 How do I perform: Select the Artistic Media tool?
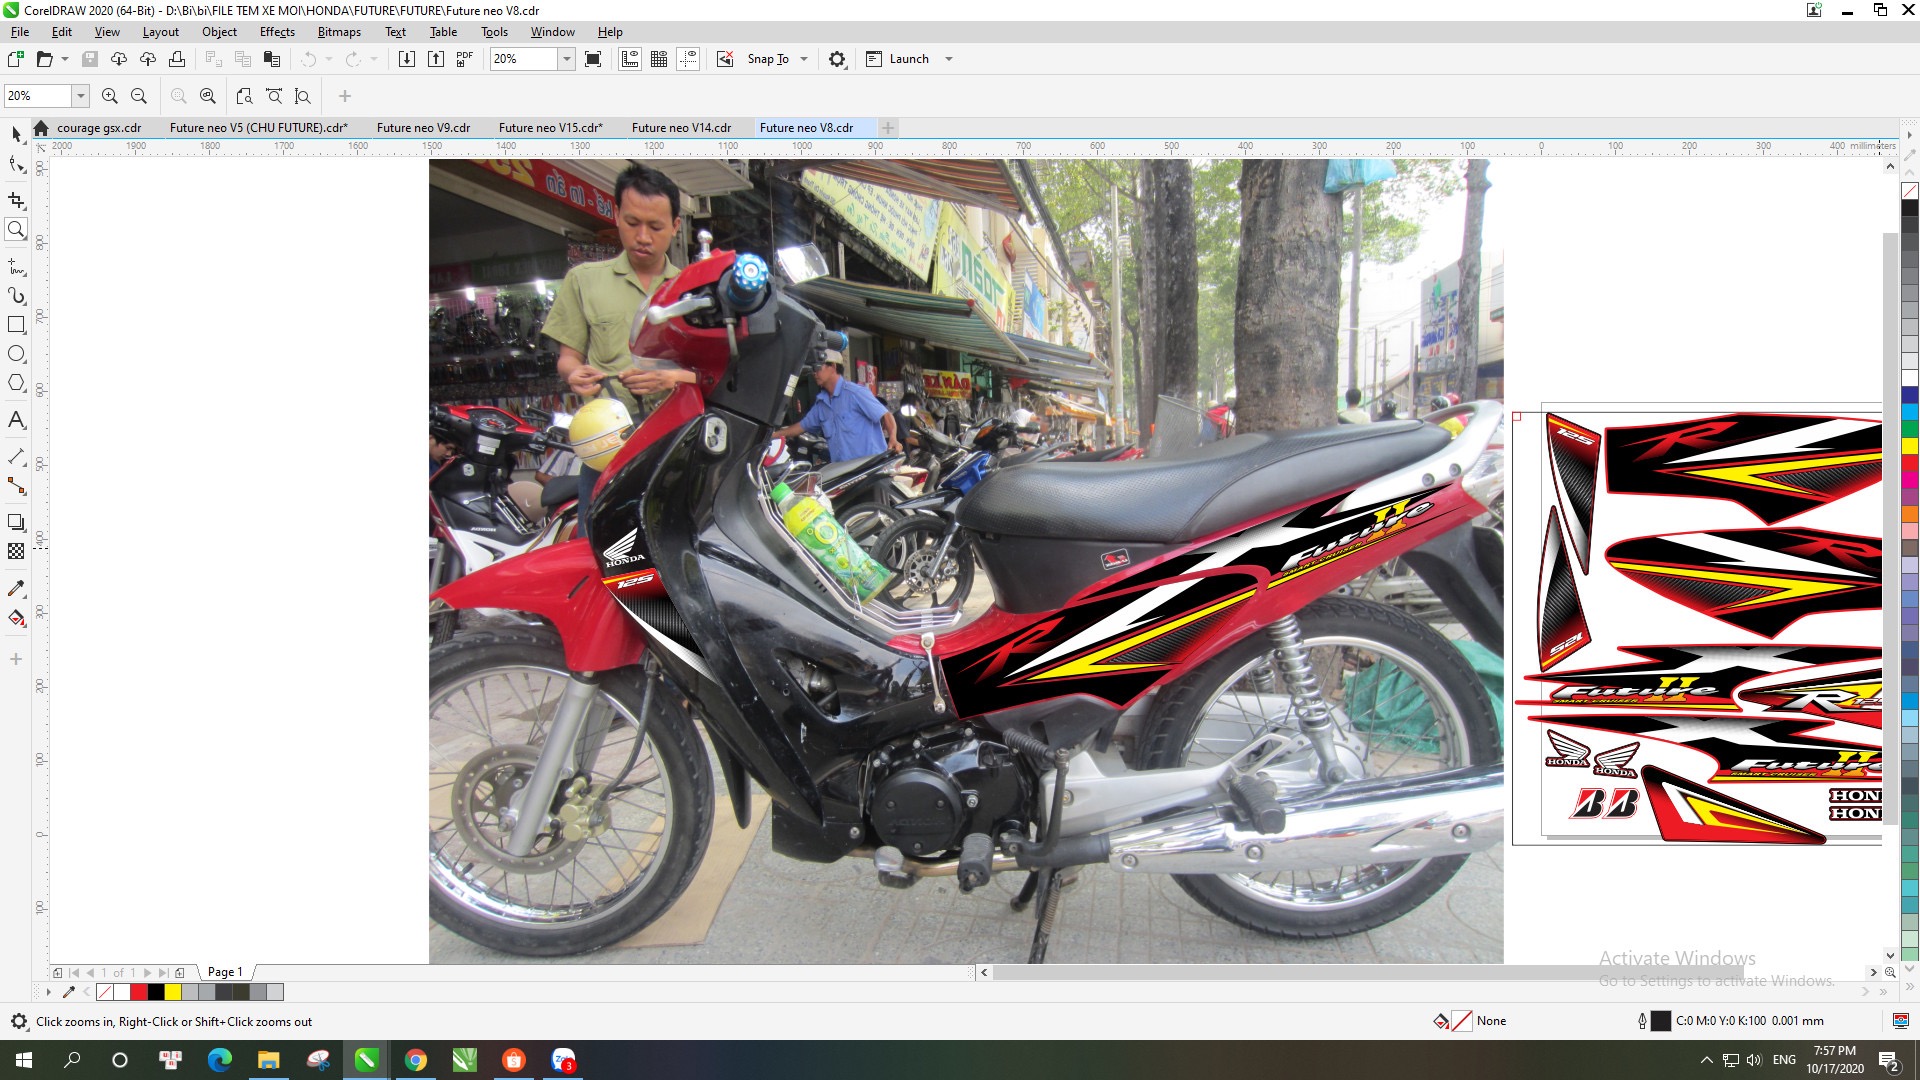coord(16,296)
